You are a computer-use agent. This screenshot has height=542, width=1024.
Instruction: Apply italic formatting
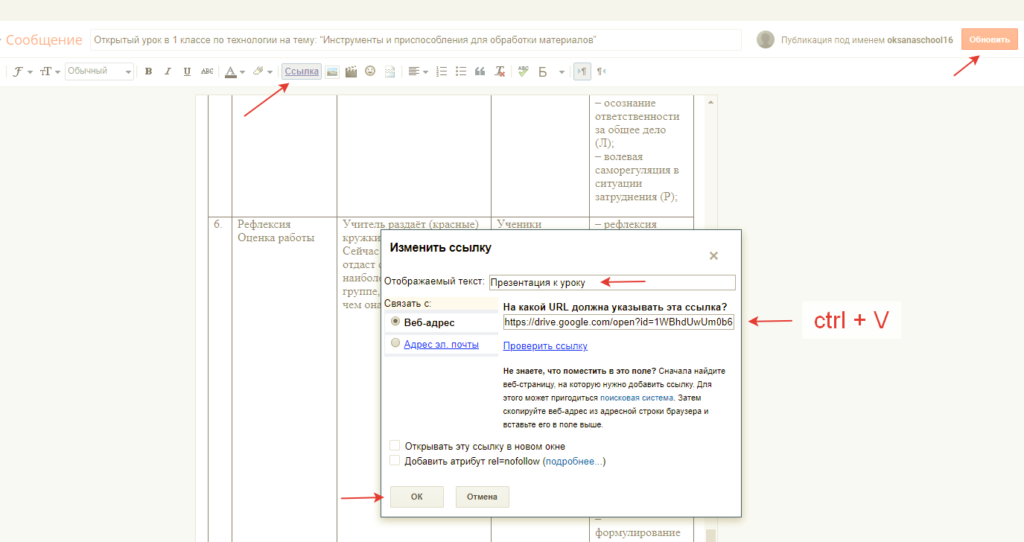click(x=167, y=71)
